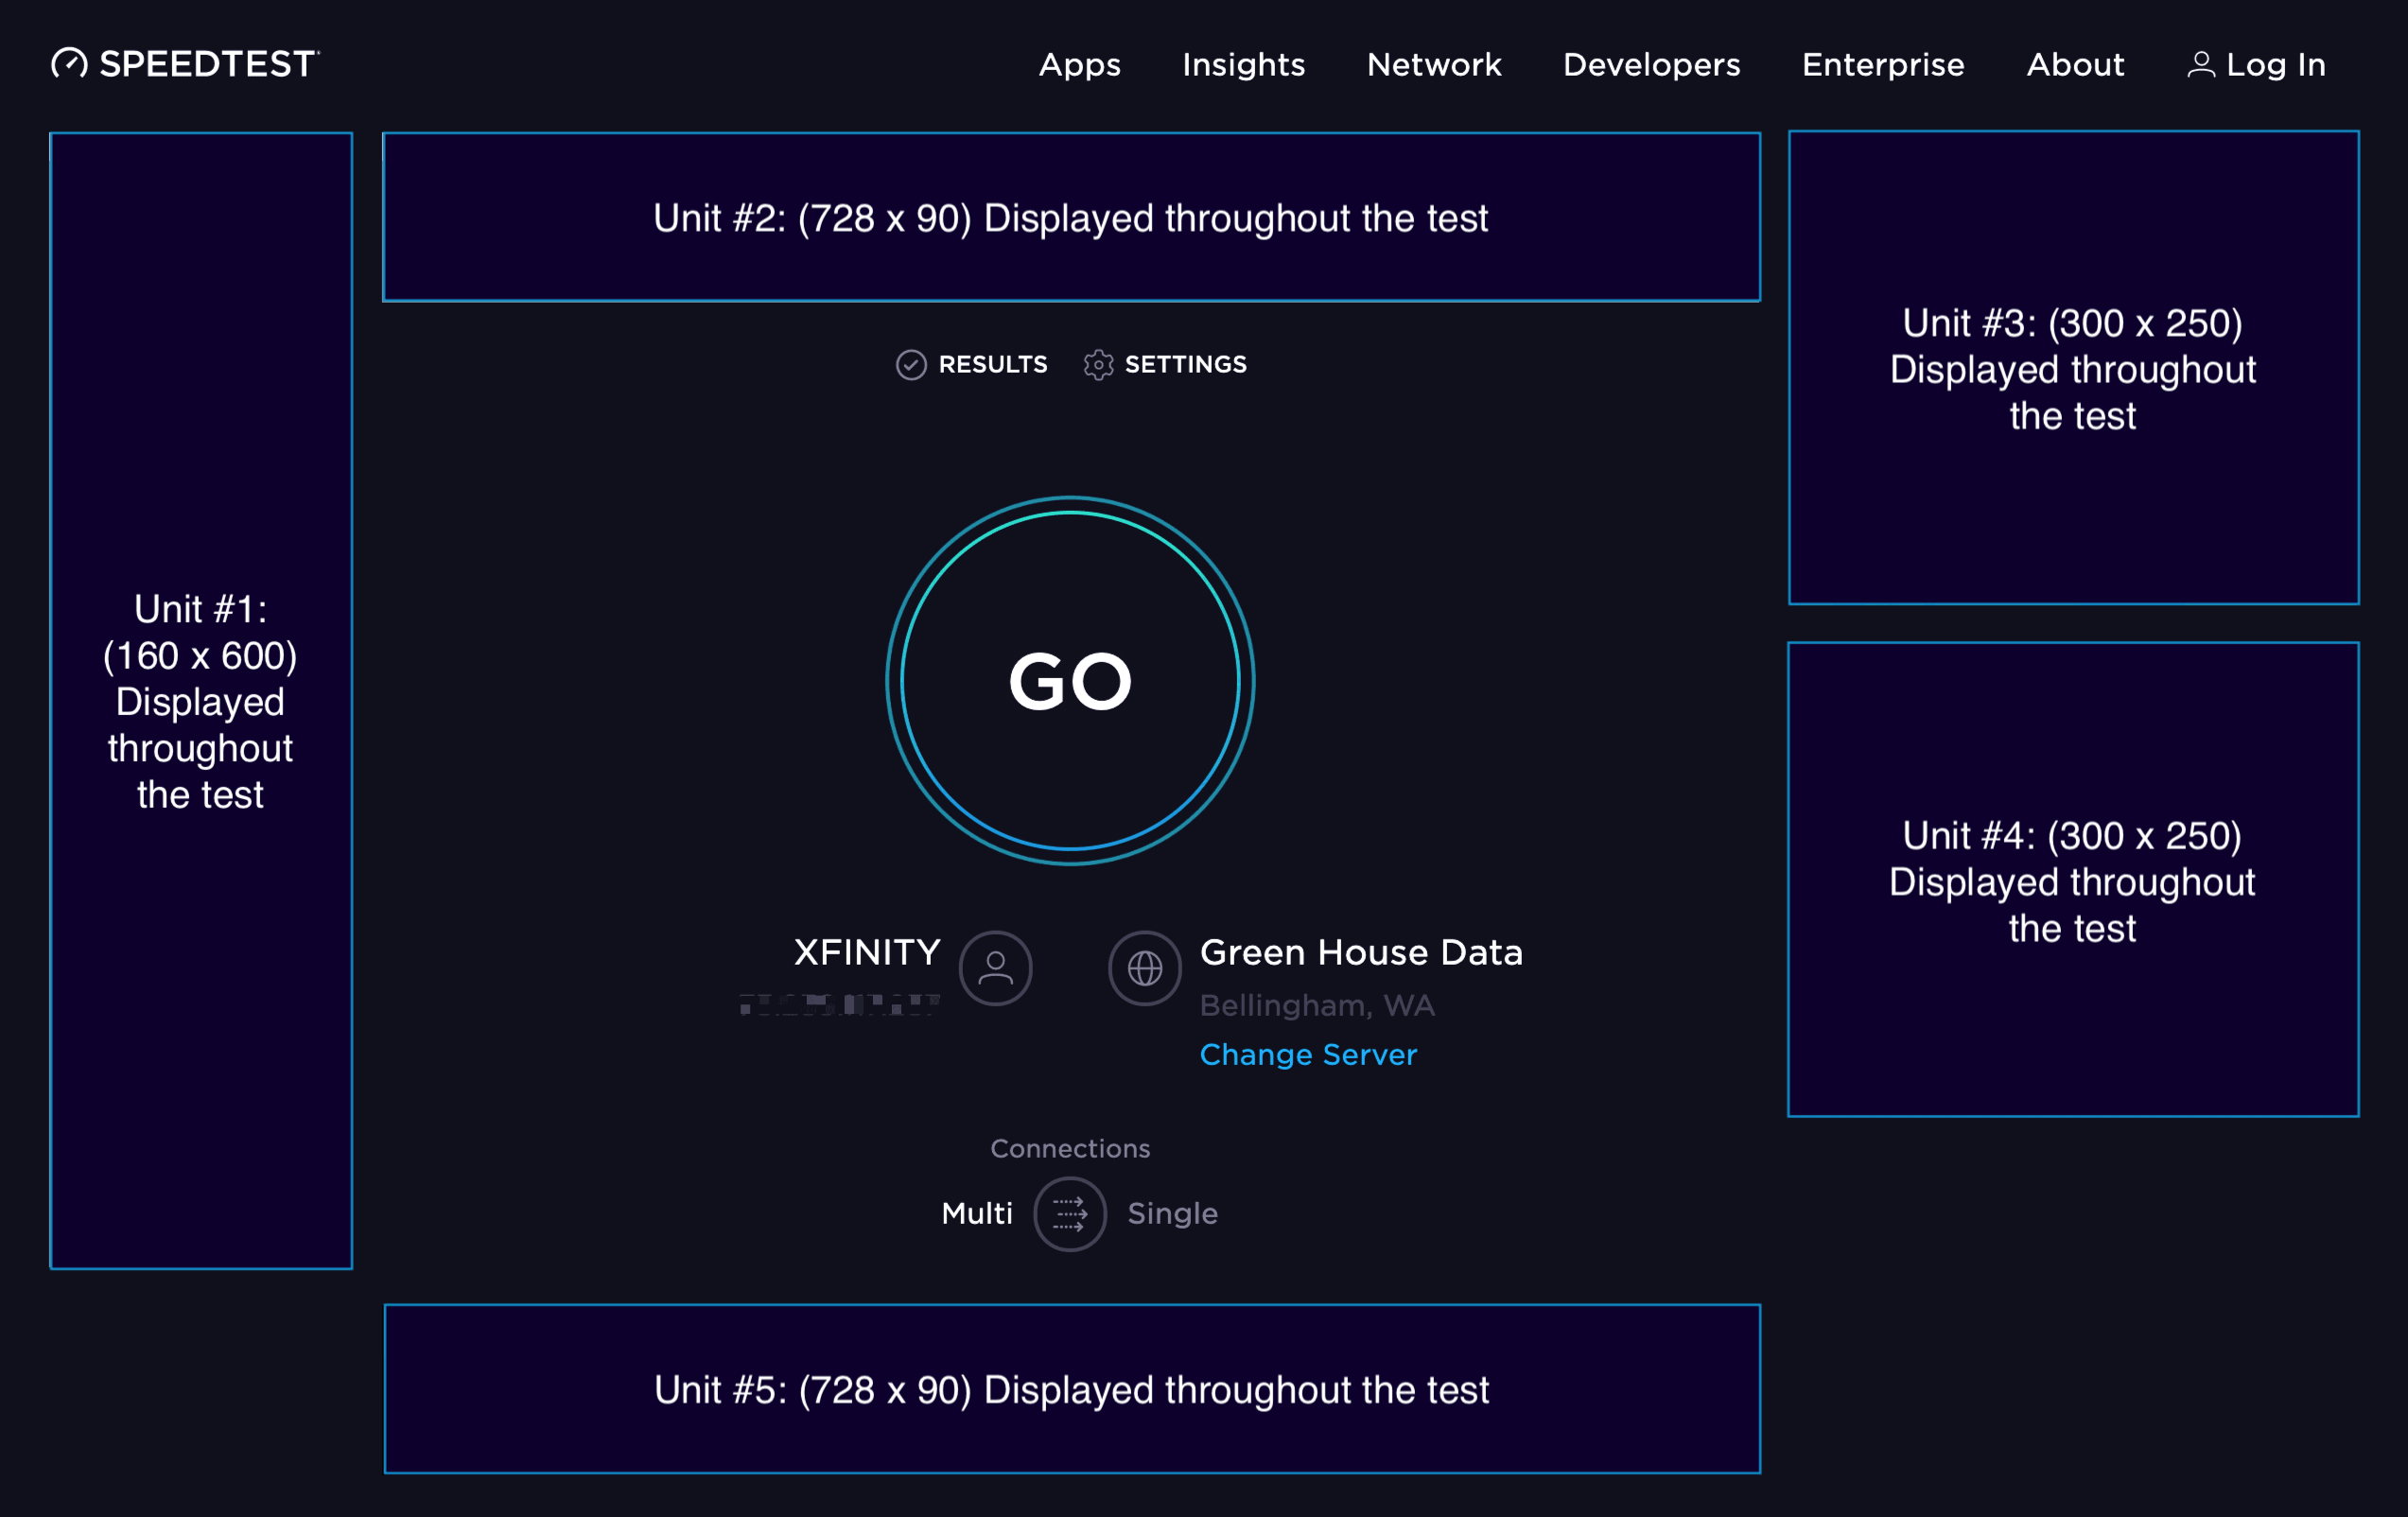Go to the Developers page
Screen dimensions: 2408x1517
[1651, 65]
